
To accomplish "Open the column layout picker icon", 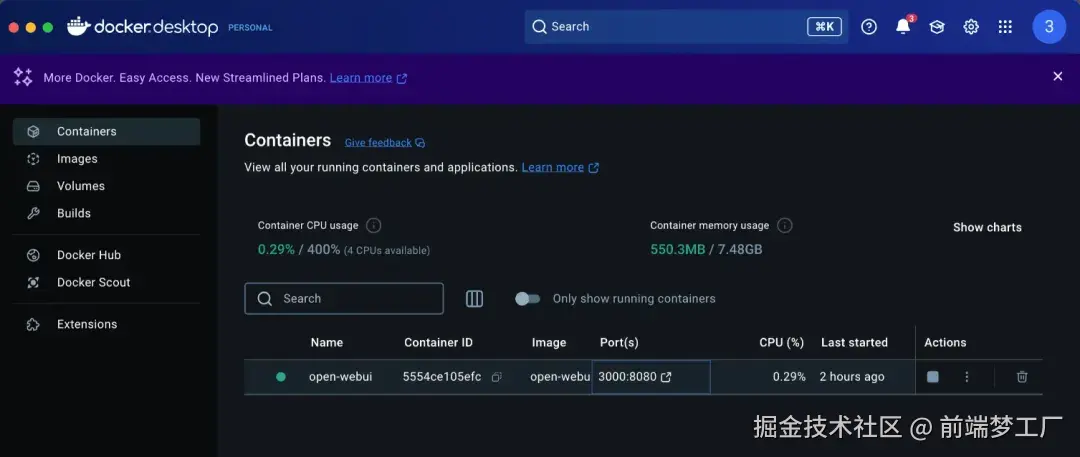I will (x=475, y=298).
